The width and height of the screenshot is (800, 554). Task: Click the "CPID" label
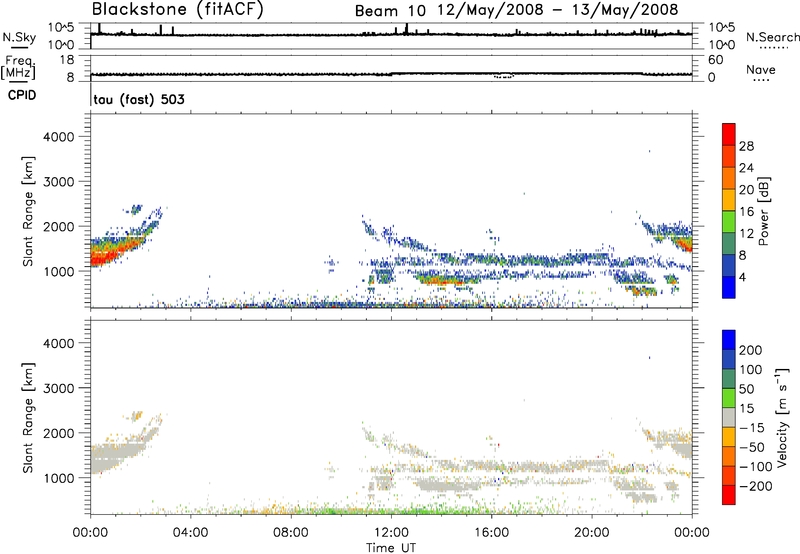pos(22,95)
